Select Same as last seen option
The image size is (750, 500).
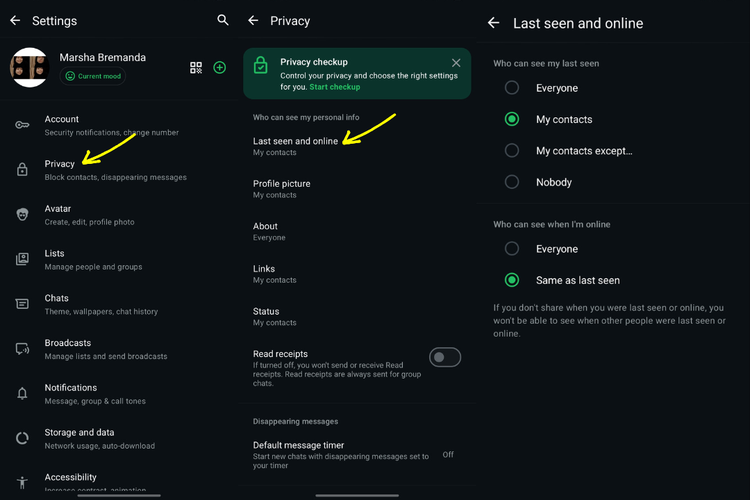point(512,280)
